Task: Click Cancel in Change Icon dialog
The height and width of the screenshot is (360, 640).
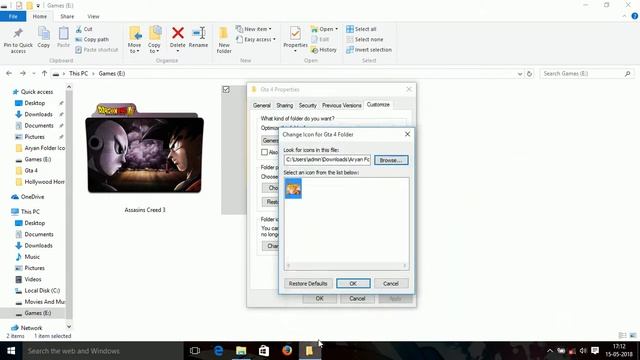Action: 391,283
